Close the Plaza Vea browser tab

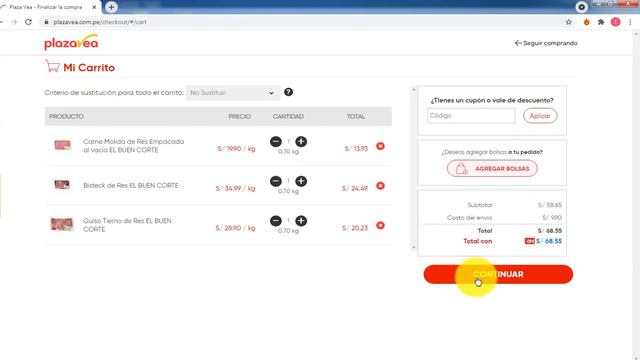click(x=94, y=7)
